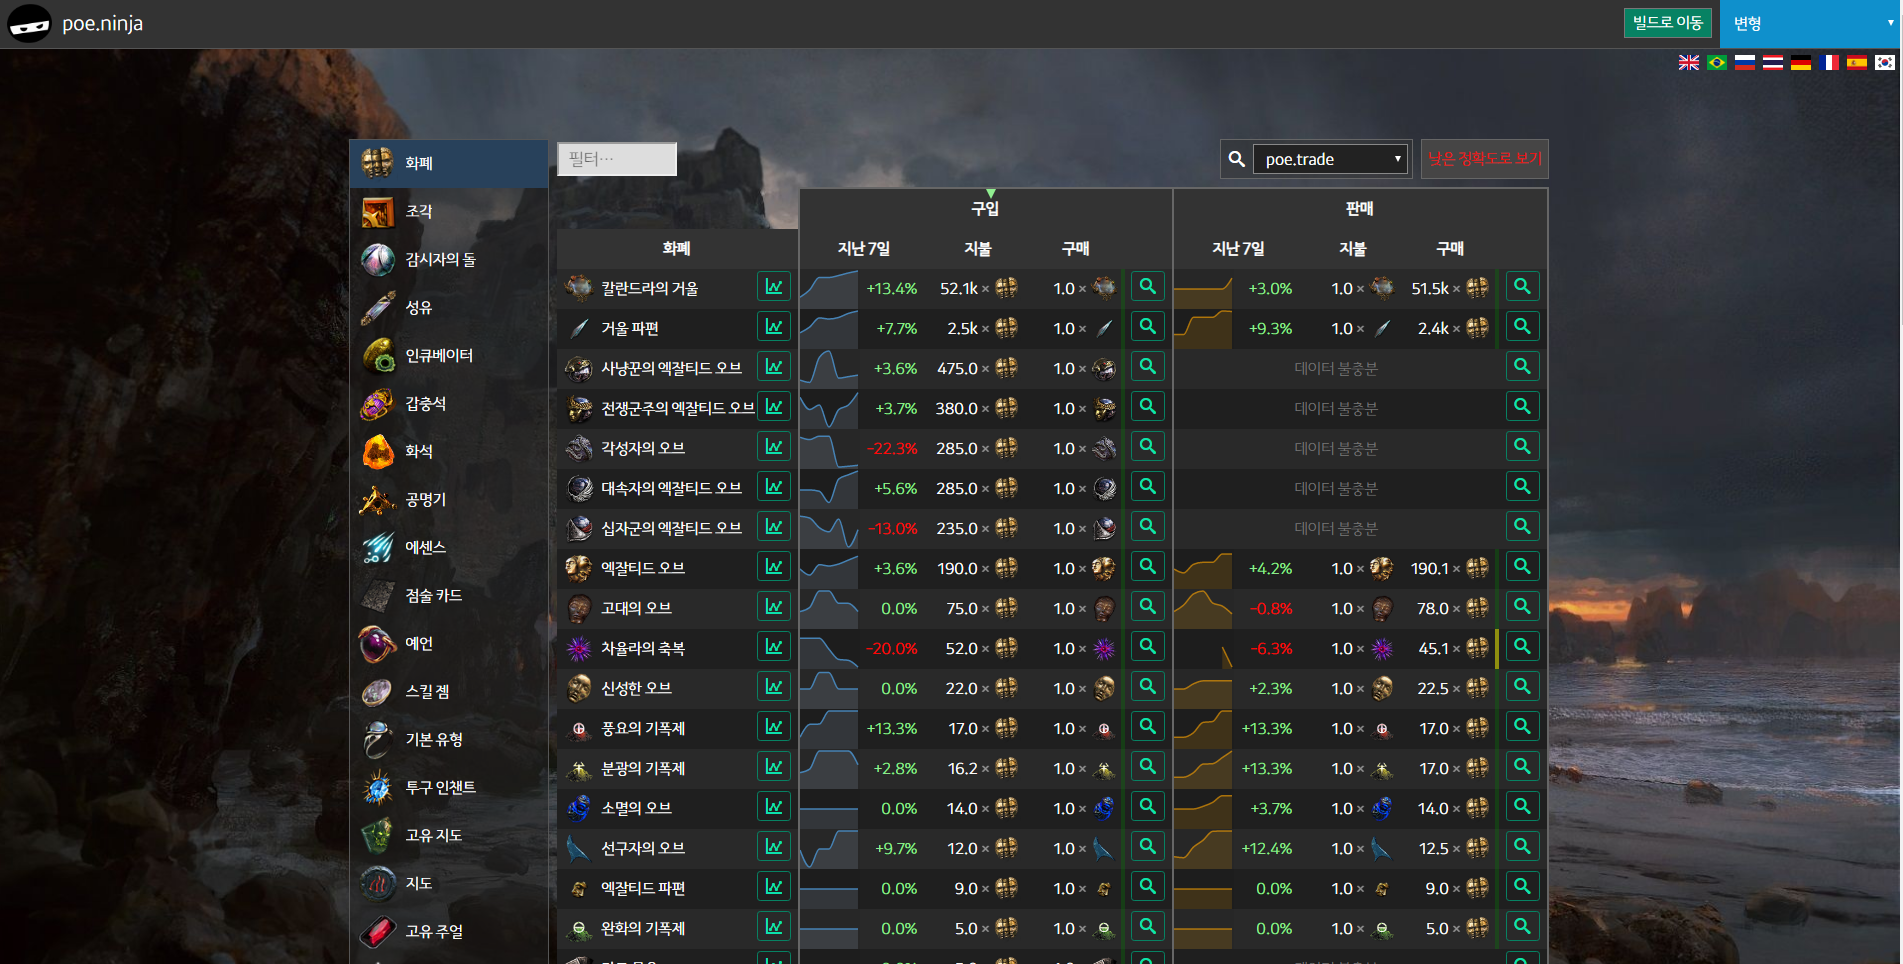Open chart for 고대의 오브 row
Image resolution: width=1903 pixels, height=964 pixels.
pyautogui.click(x=773, y=607)
